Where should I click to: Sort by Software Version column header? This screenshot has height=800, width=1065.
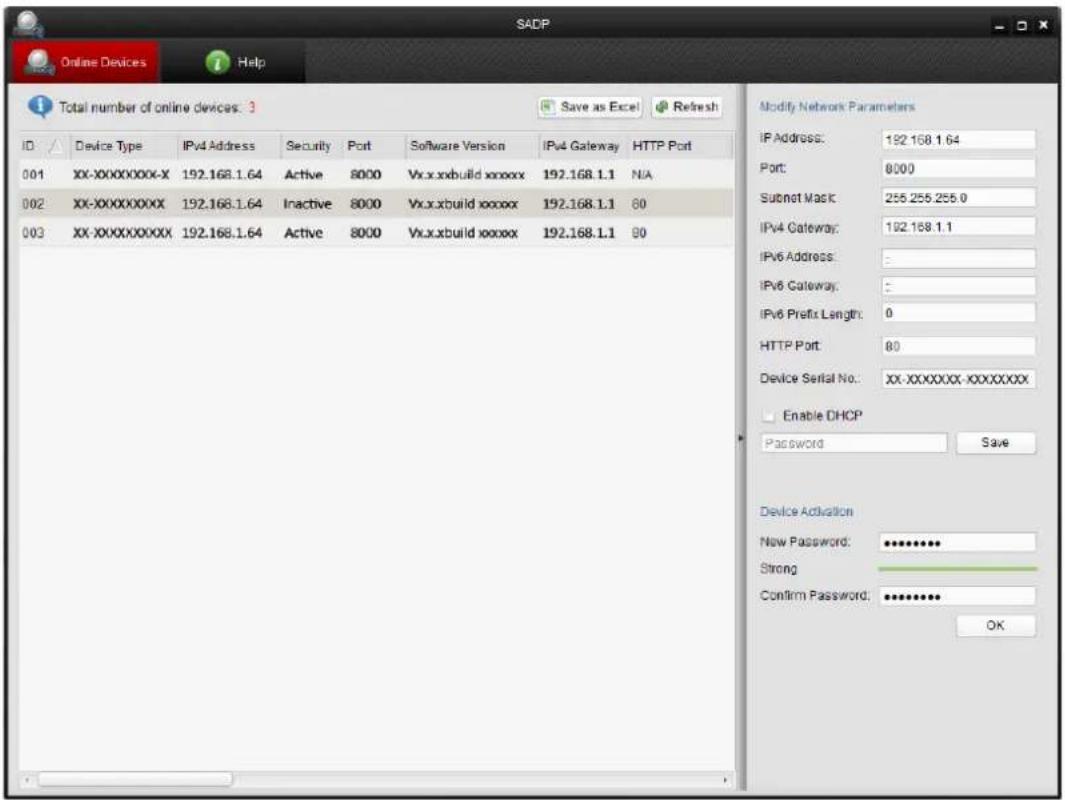pos(471,145)
